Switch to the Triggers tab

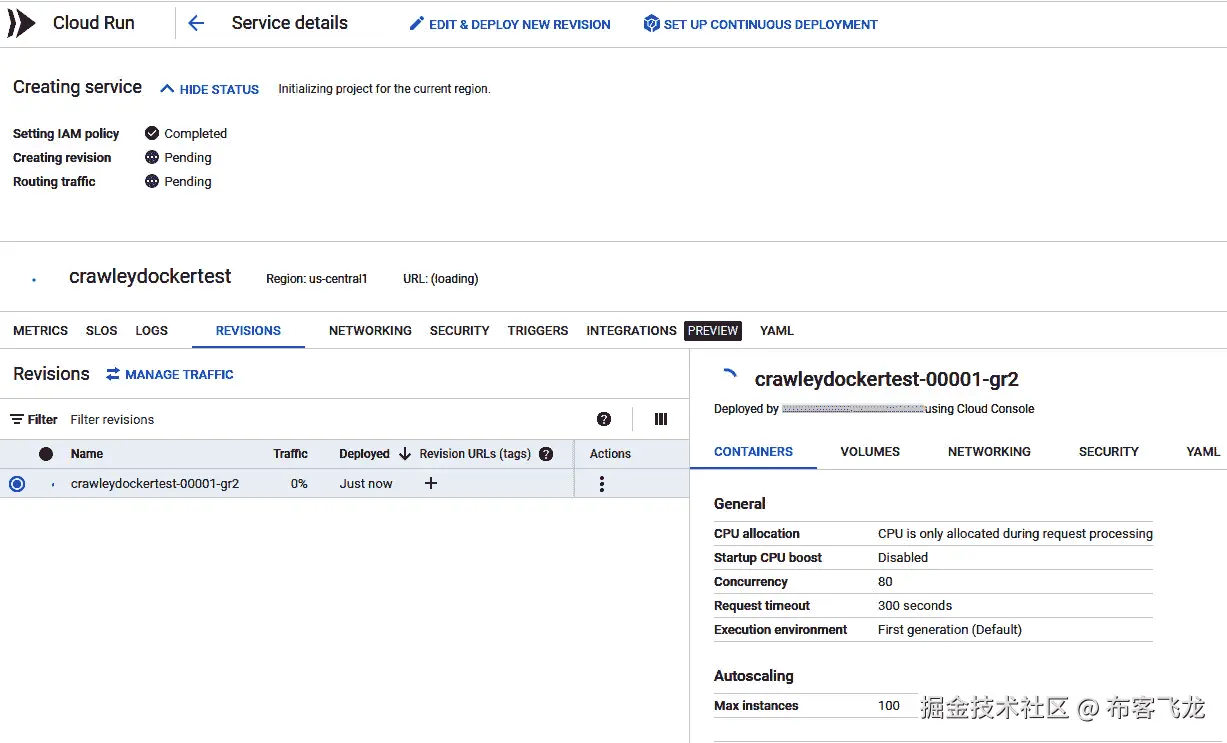point(538,330)
